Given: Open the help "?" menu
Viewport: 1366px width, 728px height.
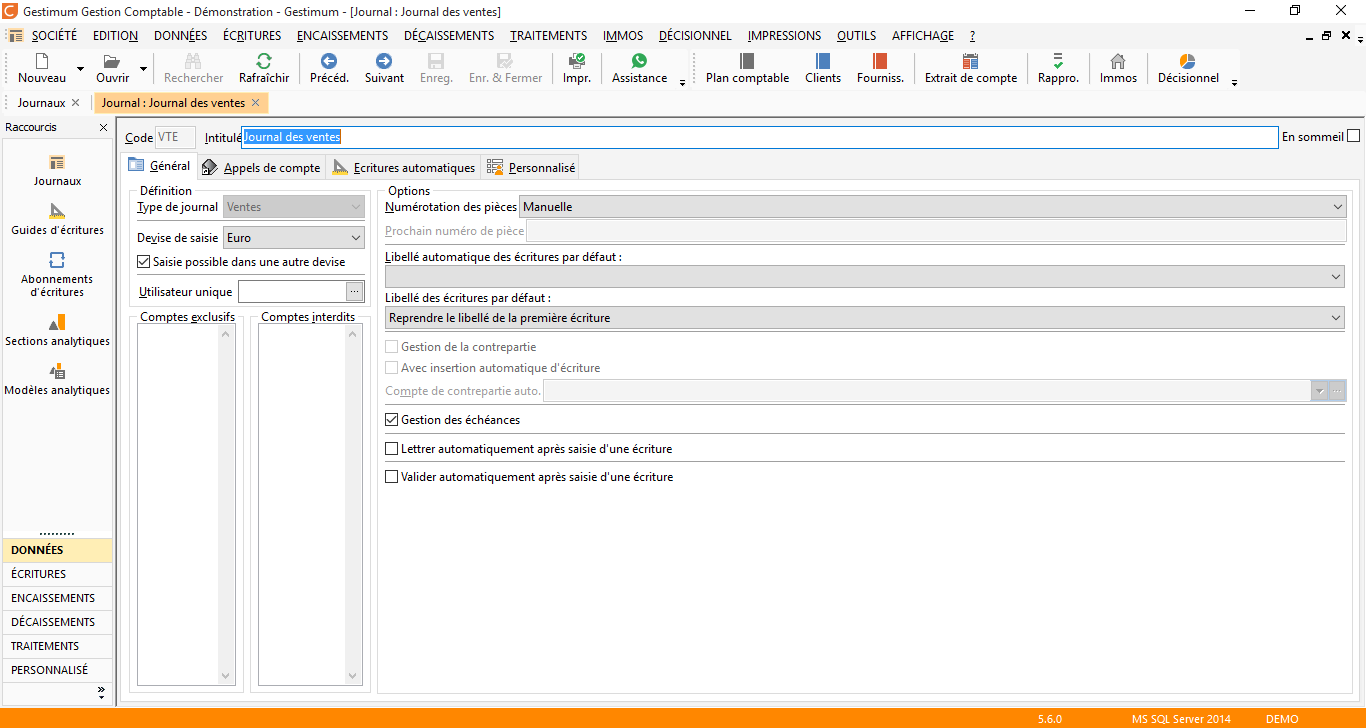Looking at the screenshot, I should pos(972,36).
